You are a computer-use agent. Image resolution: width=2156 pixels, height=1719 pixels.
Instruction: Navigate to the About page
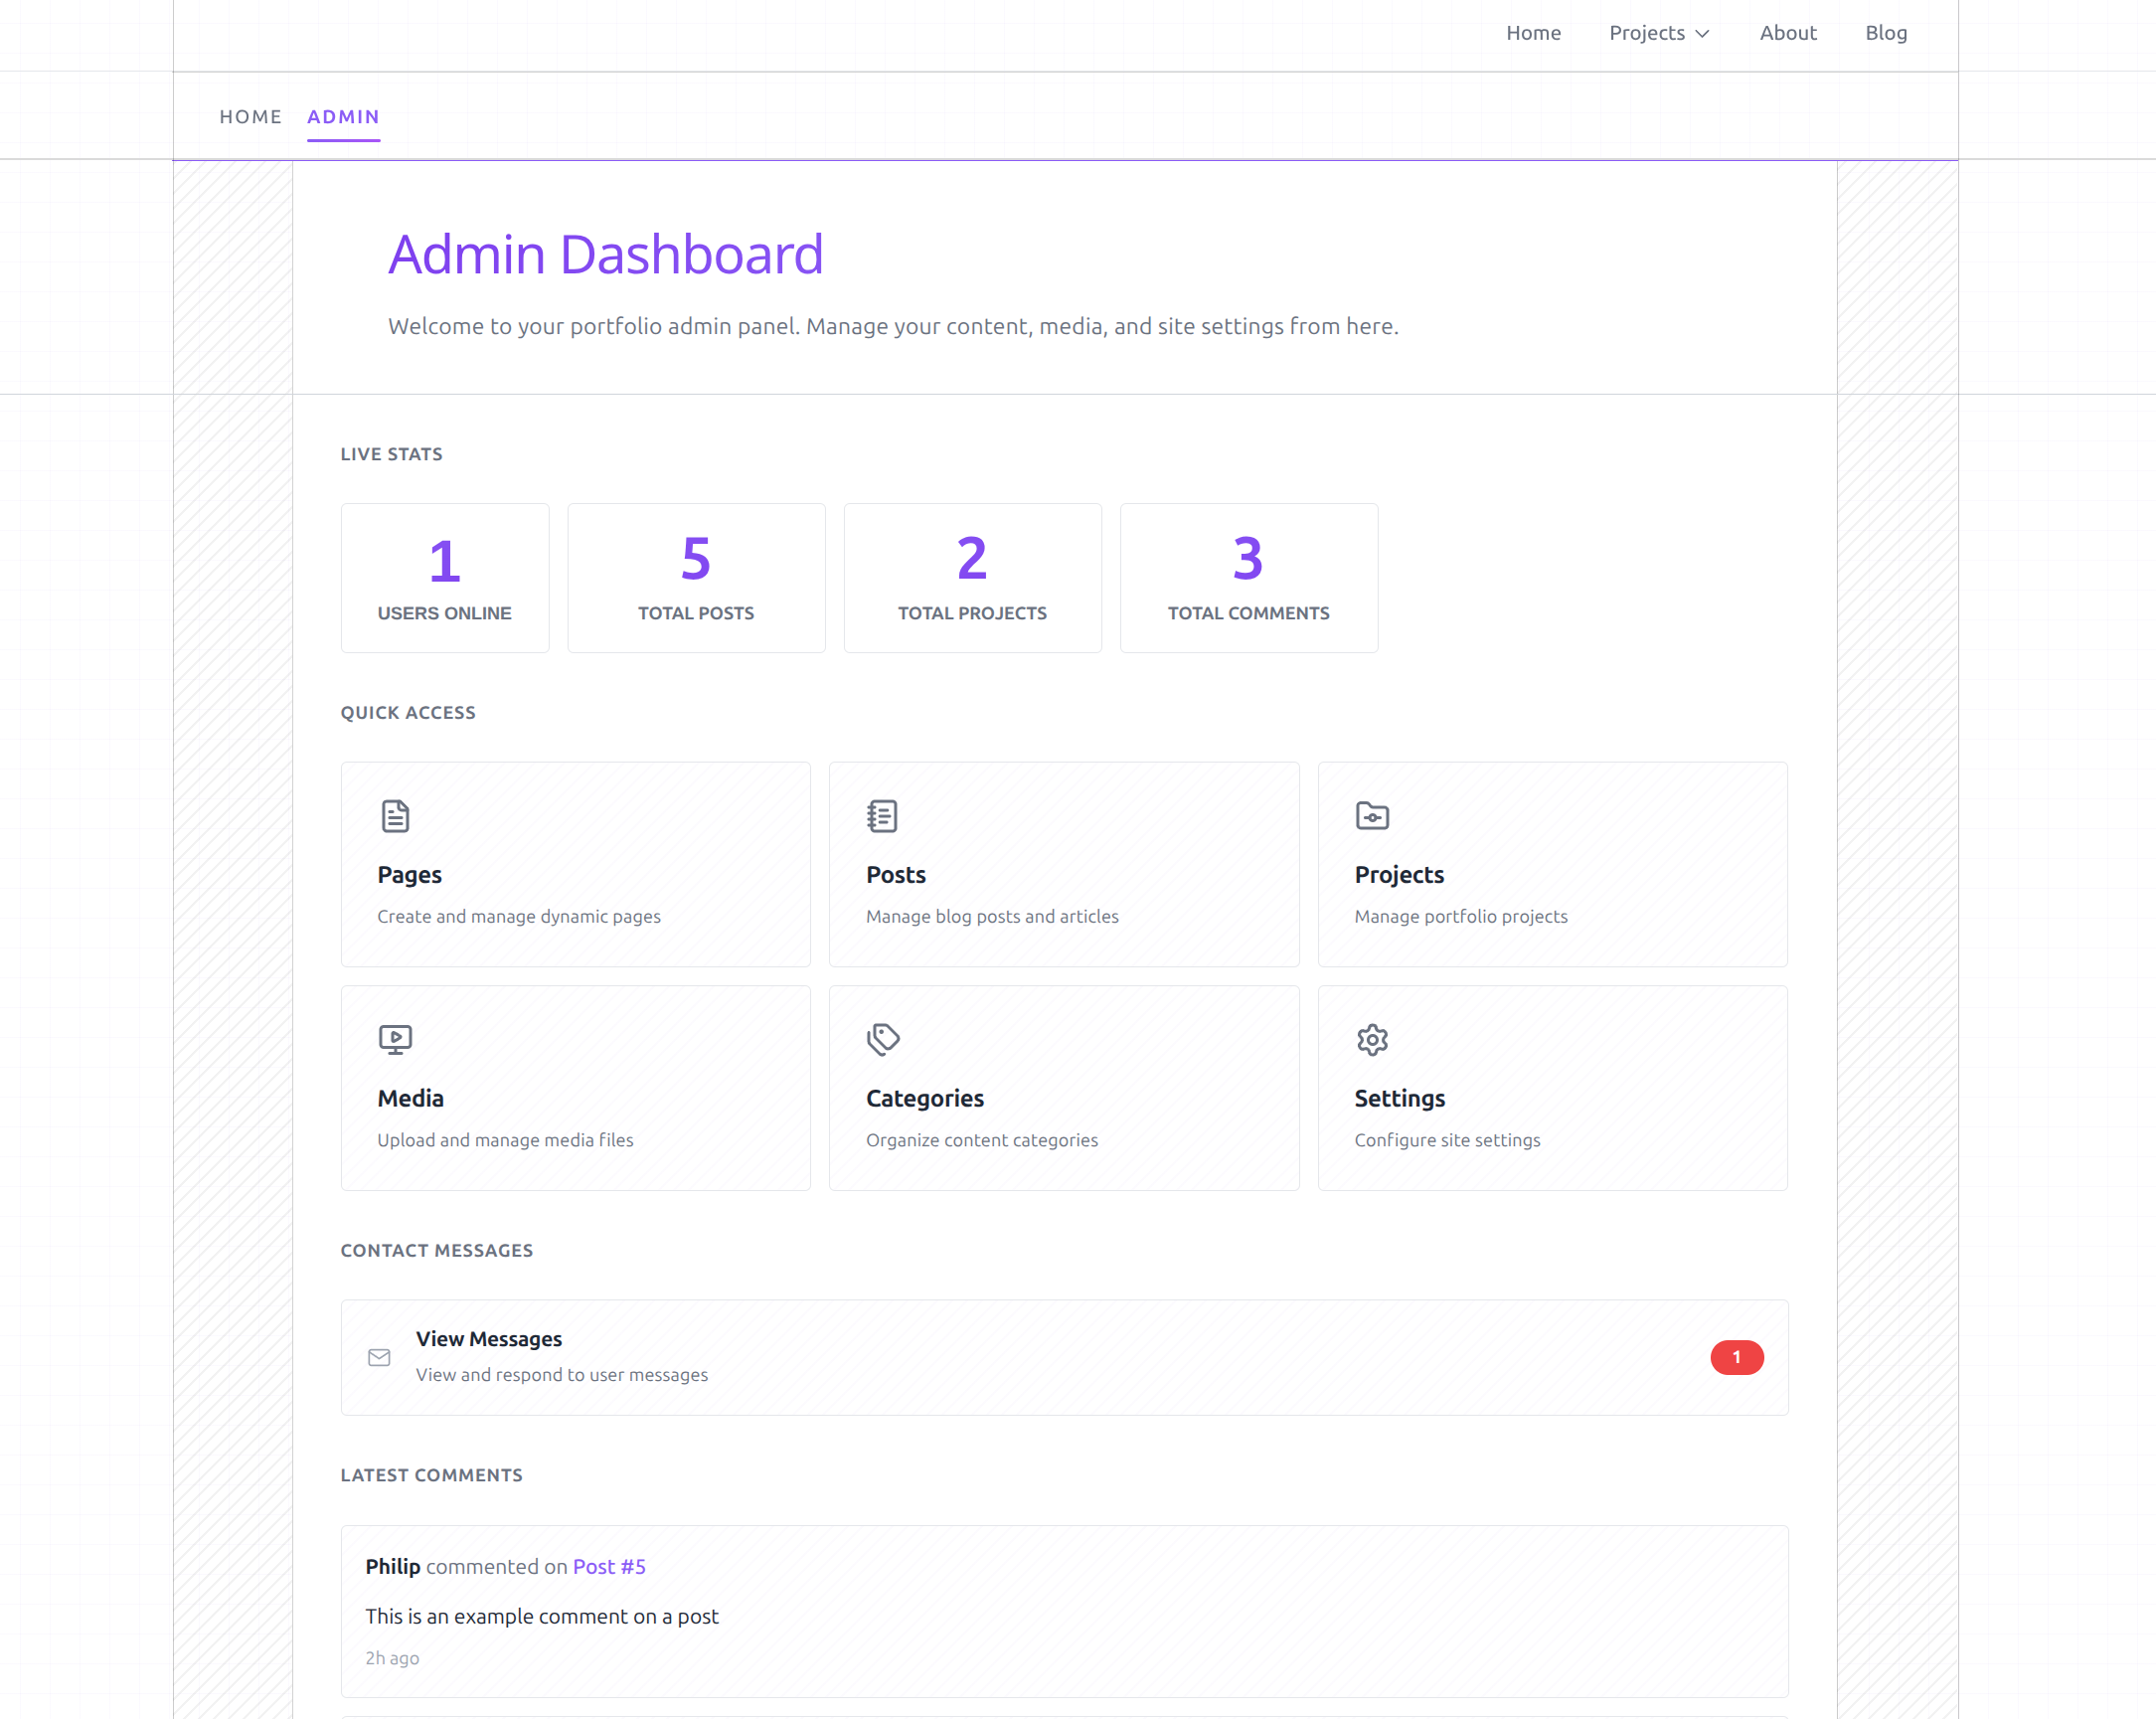1788,33
